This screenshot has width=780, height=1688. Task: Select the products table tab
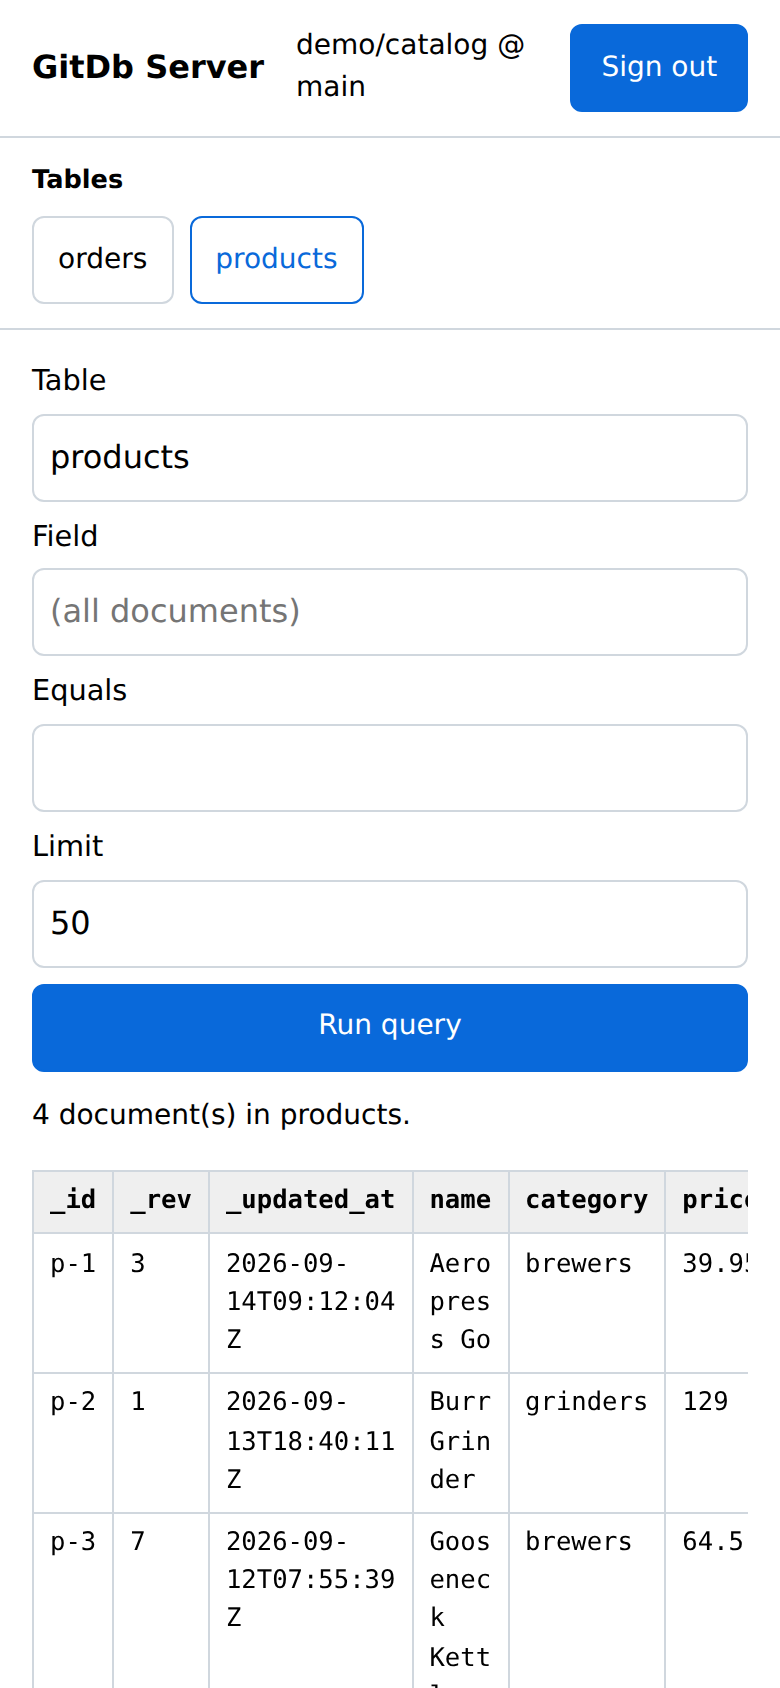pyautogui.click(x=277, y=260)
